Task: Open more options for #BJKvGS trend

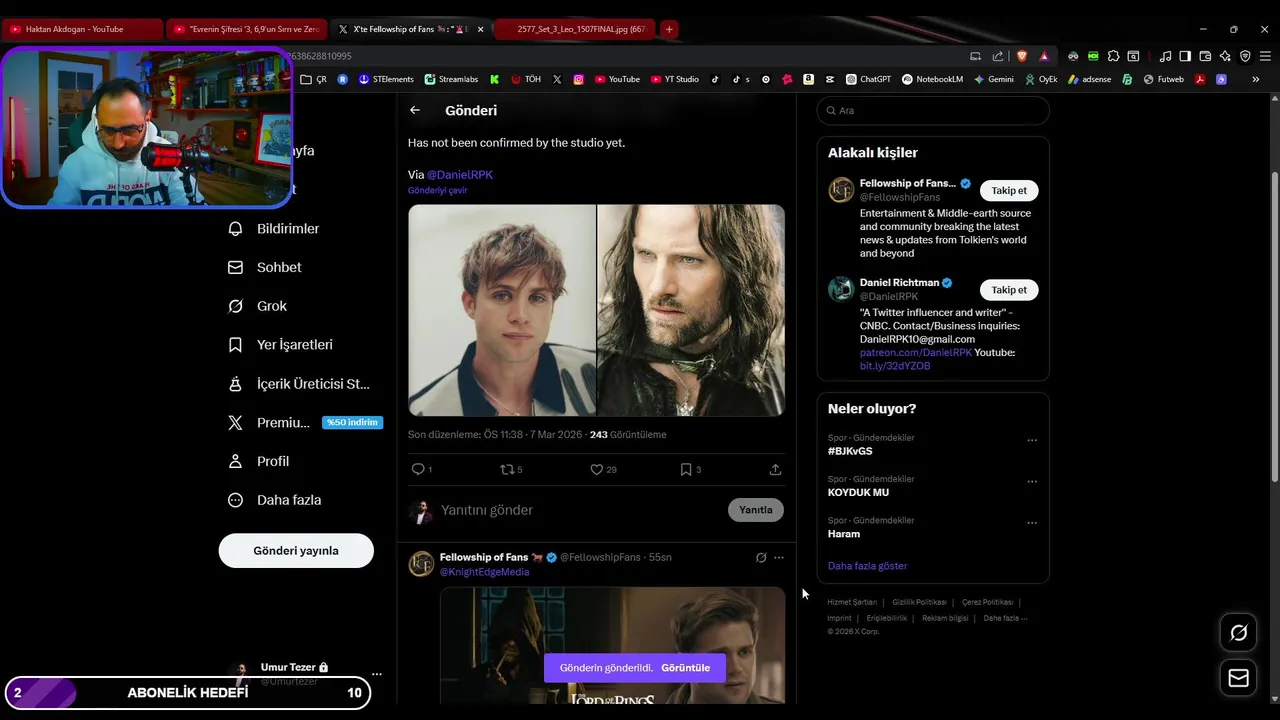Action: click(x=1032, y=440)
